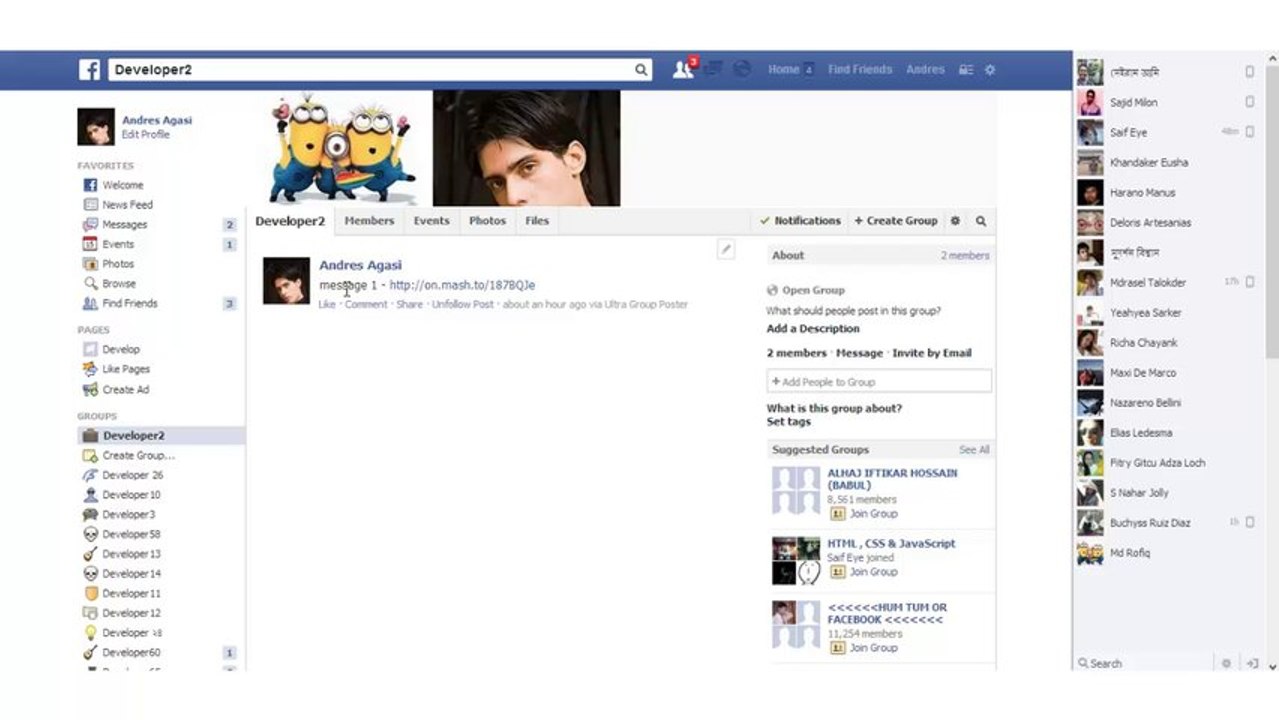
Task: Switch to Events tab
Action: (431, 221)
